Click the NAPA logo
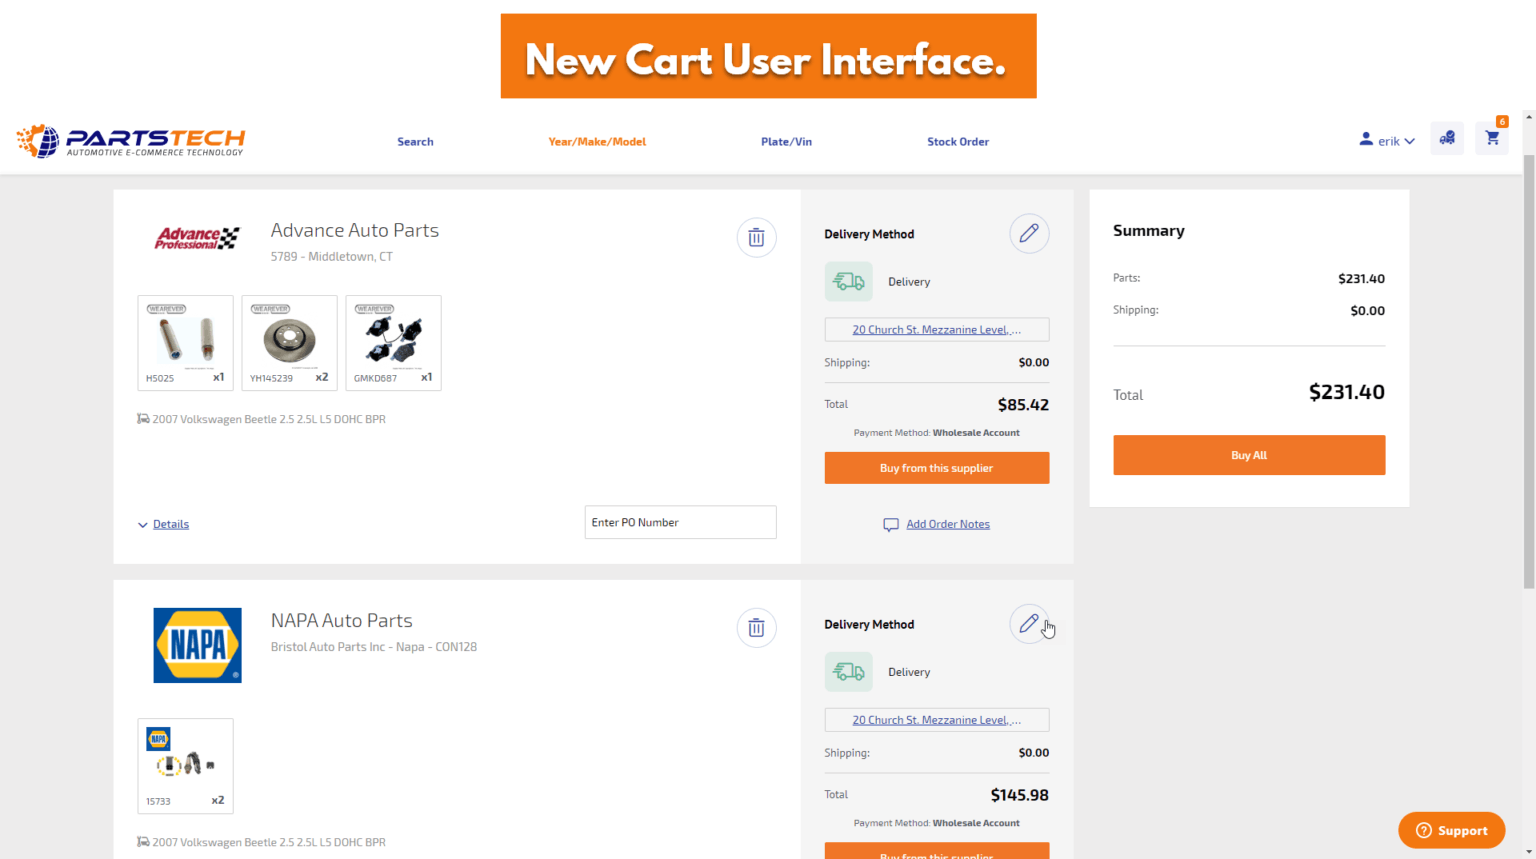The width and height of the screenshot is (1536, 859). pos(197,645)
